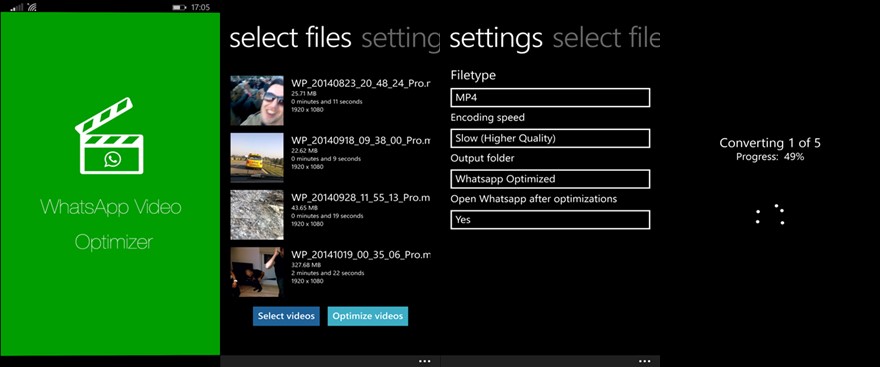This screenshot has width=880, height=367.
Task: Click the Optimize videos button
Action: 368,316
